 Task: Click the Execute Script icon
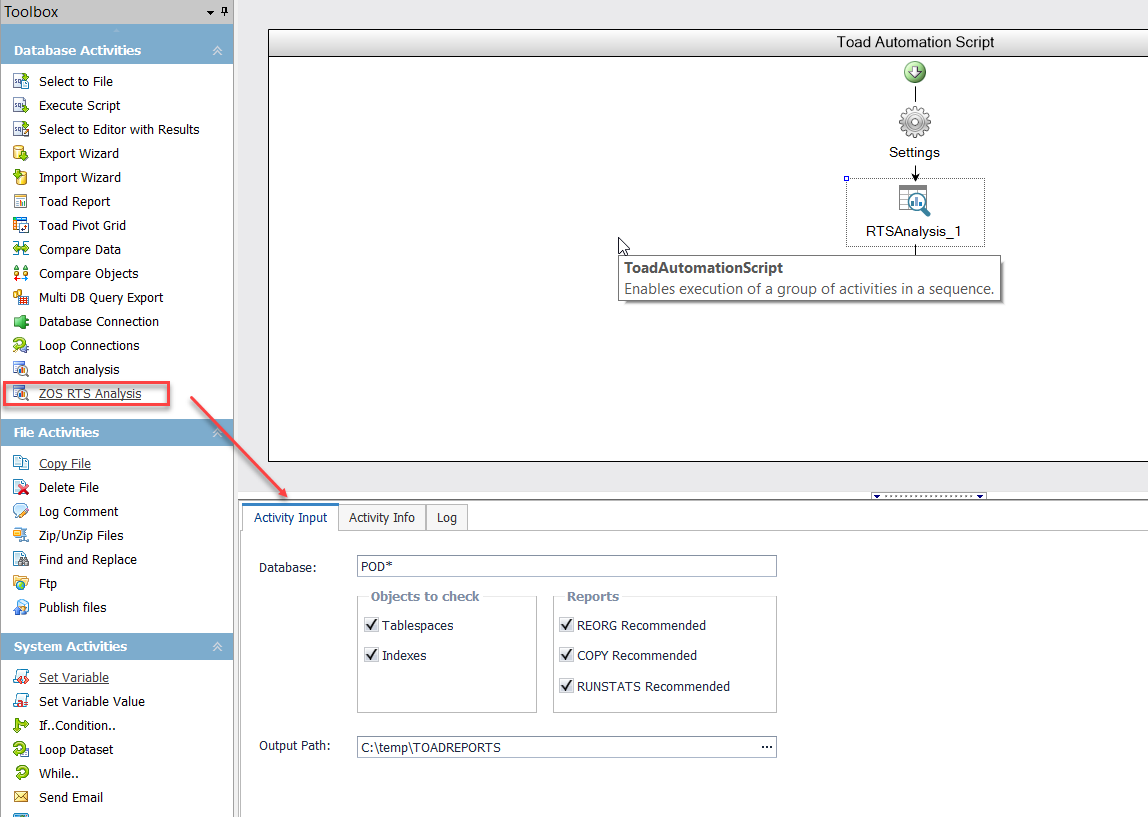click(x=21, y=105)
